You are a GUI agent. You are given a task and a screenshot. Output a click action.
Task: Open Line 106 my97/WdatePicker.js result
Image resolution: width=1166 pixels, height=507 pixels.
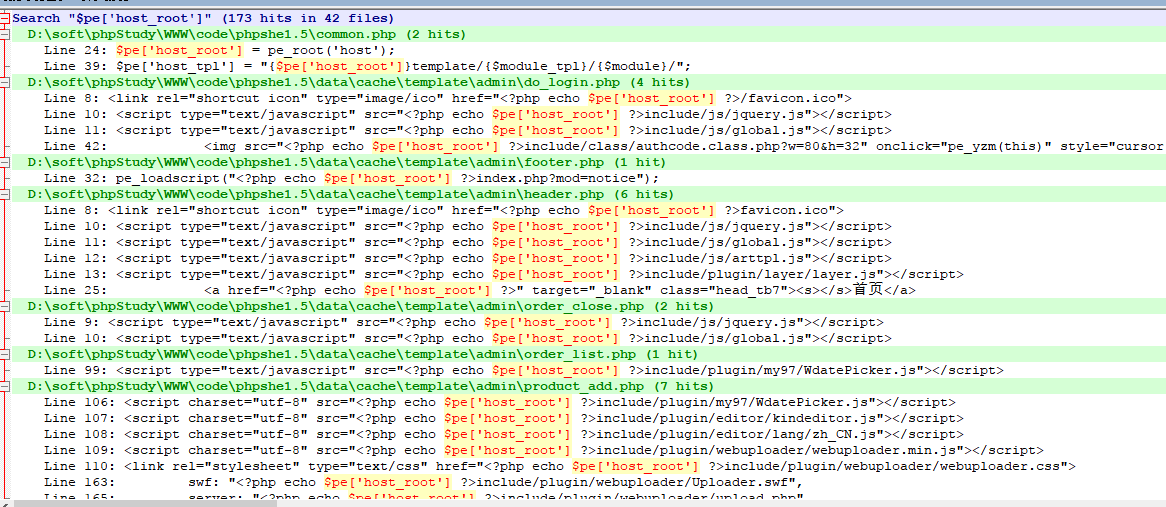click(x=500, y=402)
